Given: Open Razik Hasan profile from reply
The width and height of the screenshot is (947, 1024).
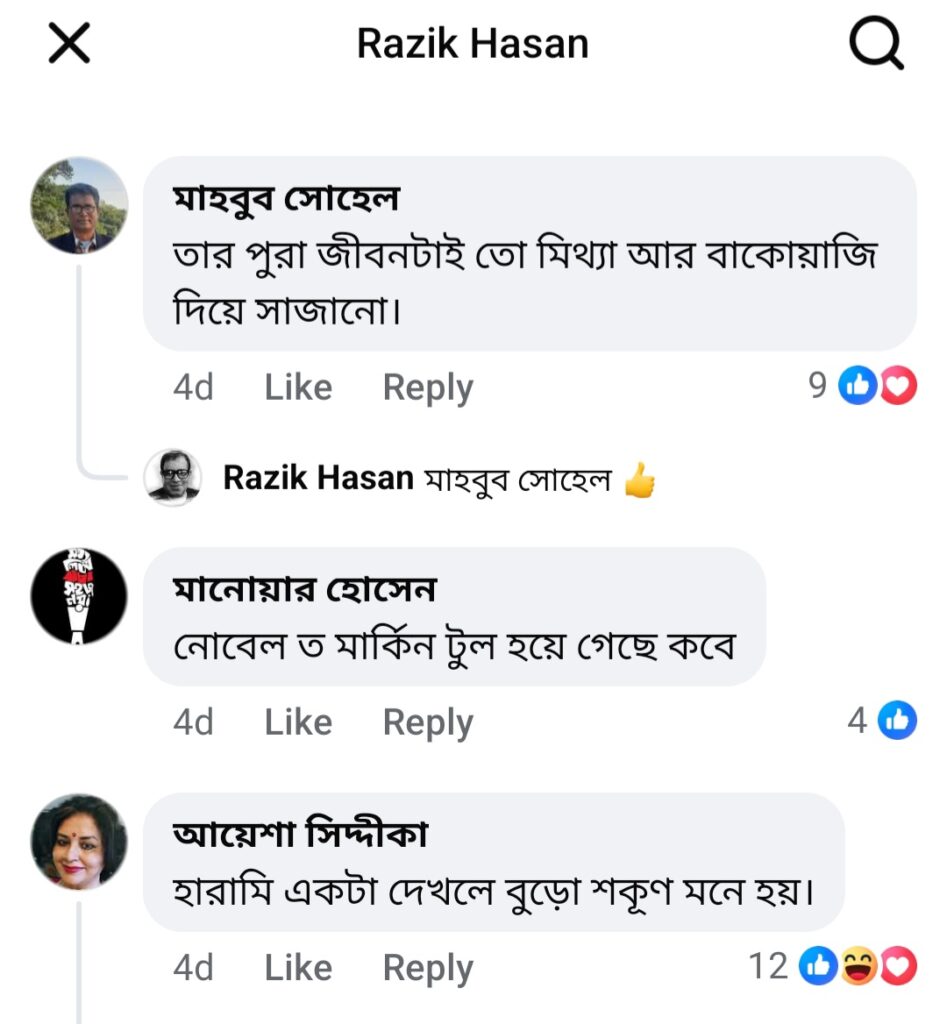Looking at the screenshot, I should point(318,478).
